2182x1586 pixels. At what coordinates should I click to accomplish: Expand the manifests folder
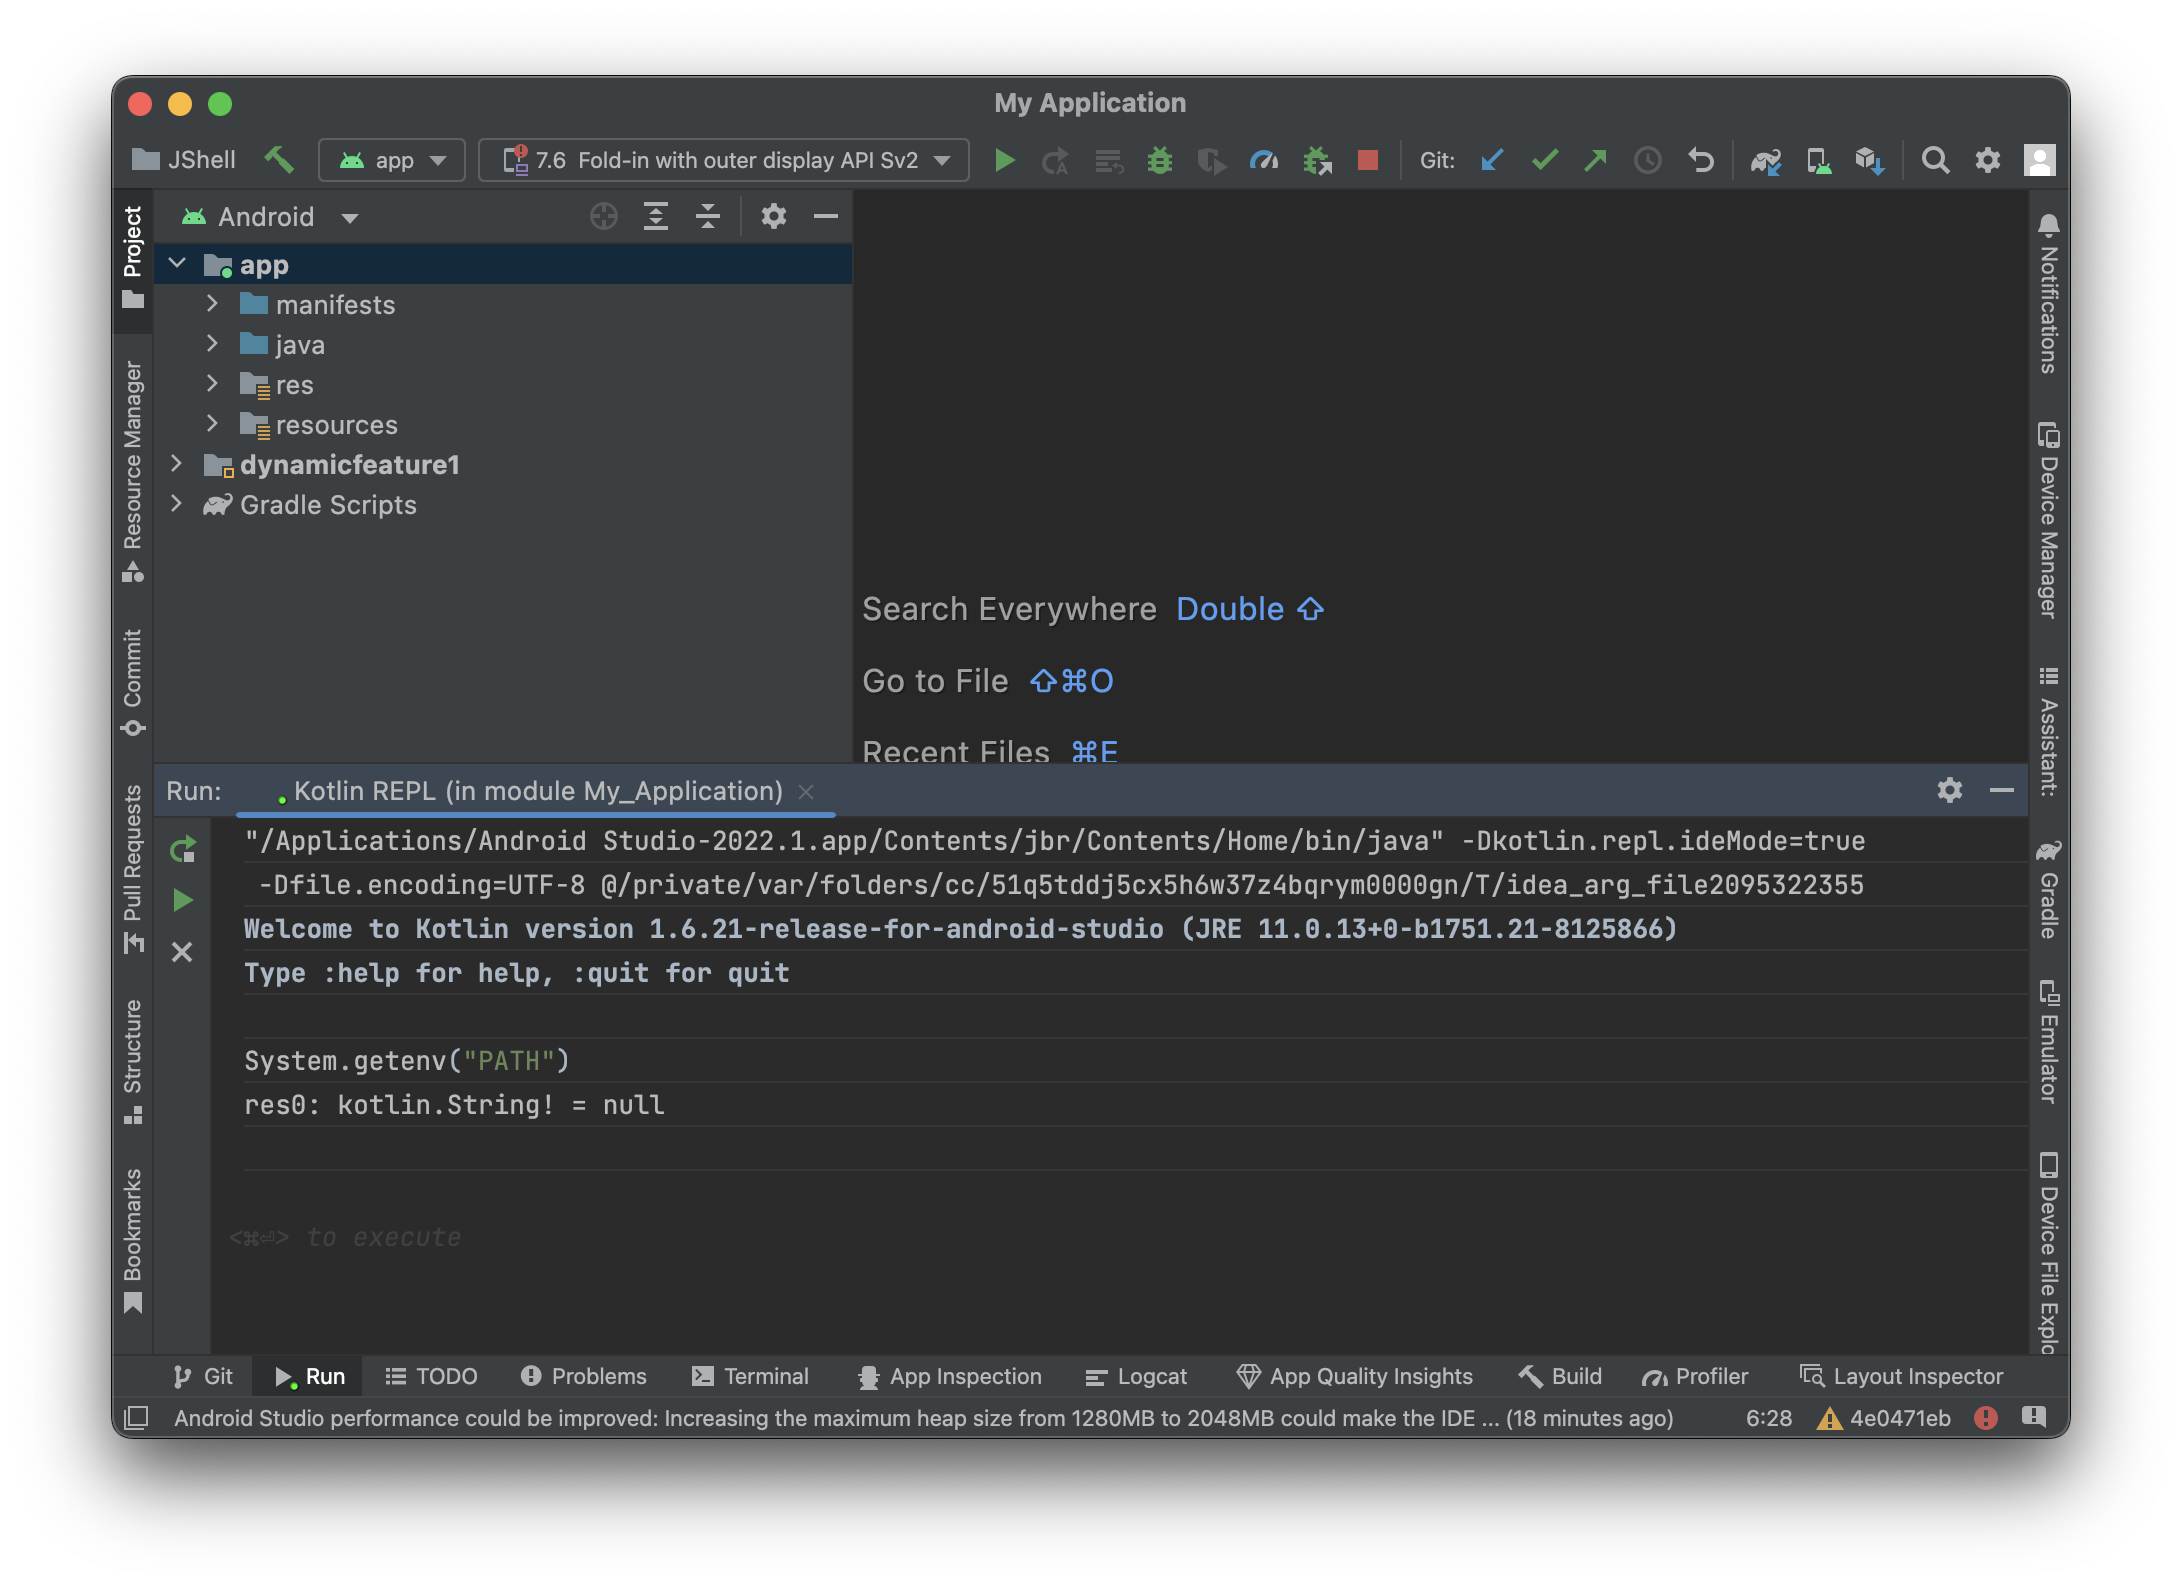click(212, 304)
